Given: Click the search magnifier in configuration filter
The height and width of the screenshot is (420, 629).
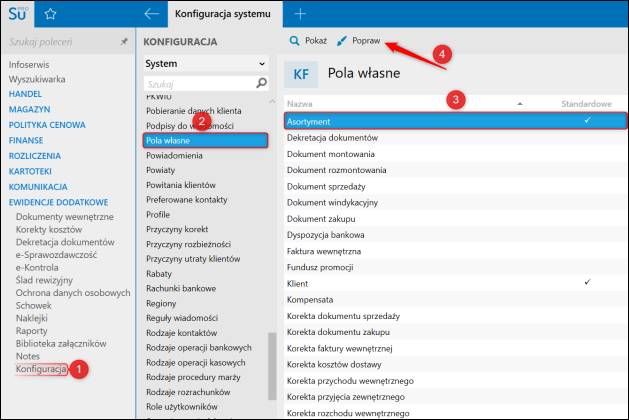Looking at the screenshot, I should pos(261,83).
